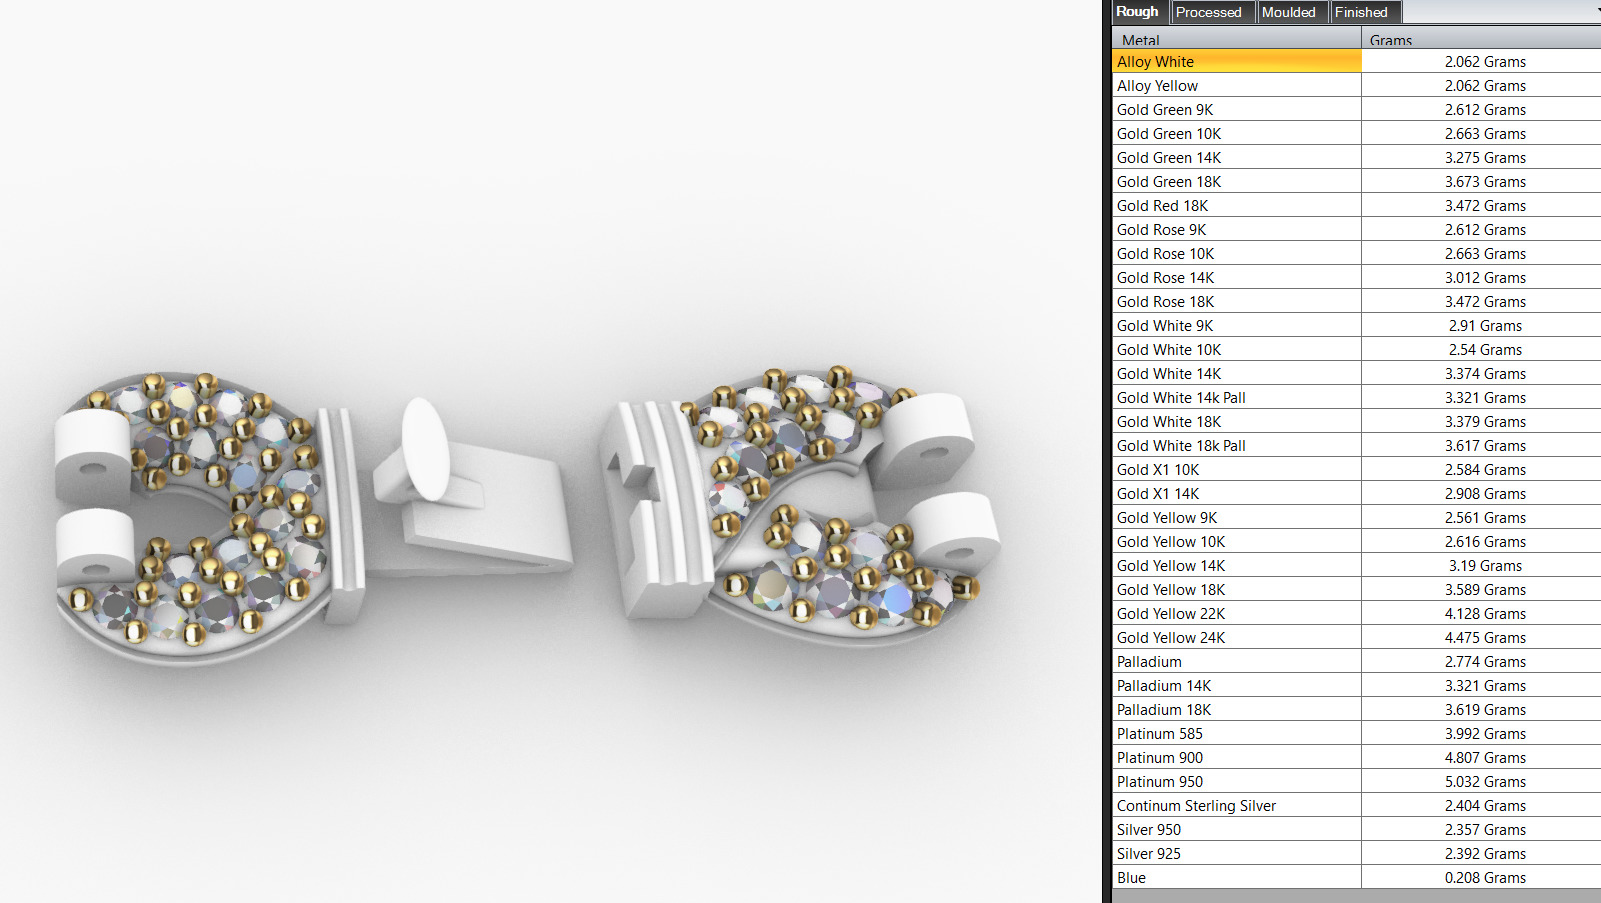Click the Grams column header
The height and width of the screenshot is (903, 1601).
(x=1481, y=39)
